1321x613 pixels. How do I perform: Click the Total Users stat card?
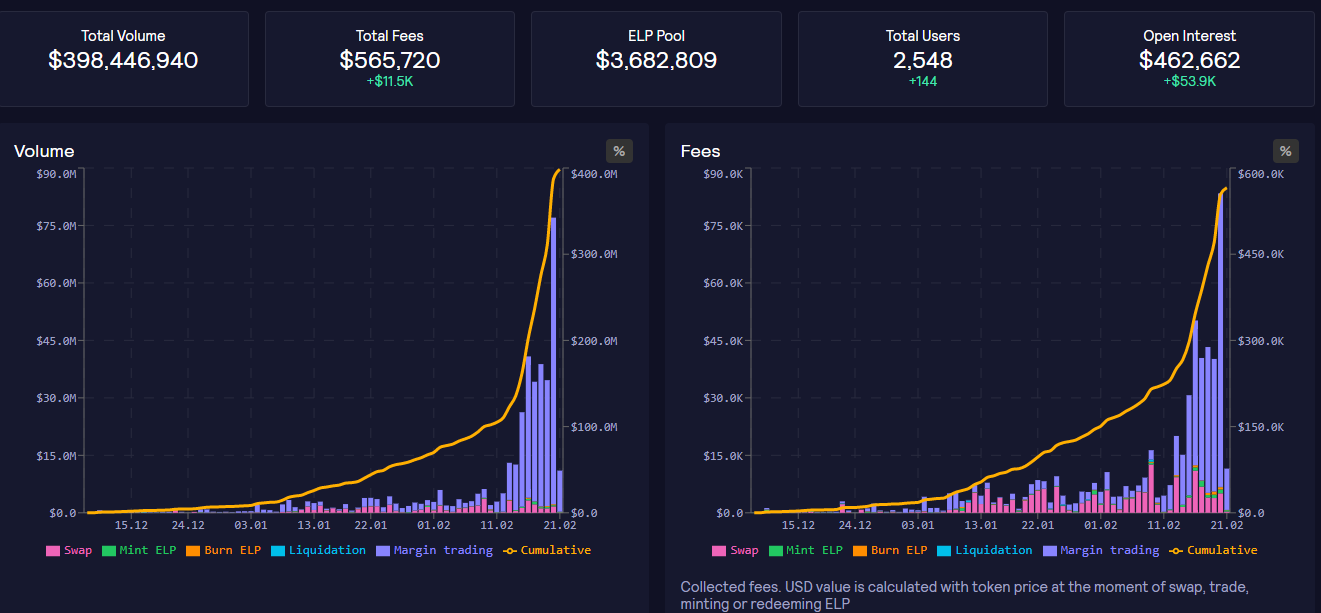(x=922, y=59)
